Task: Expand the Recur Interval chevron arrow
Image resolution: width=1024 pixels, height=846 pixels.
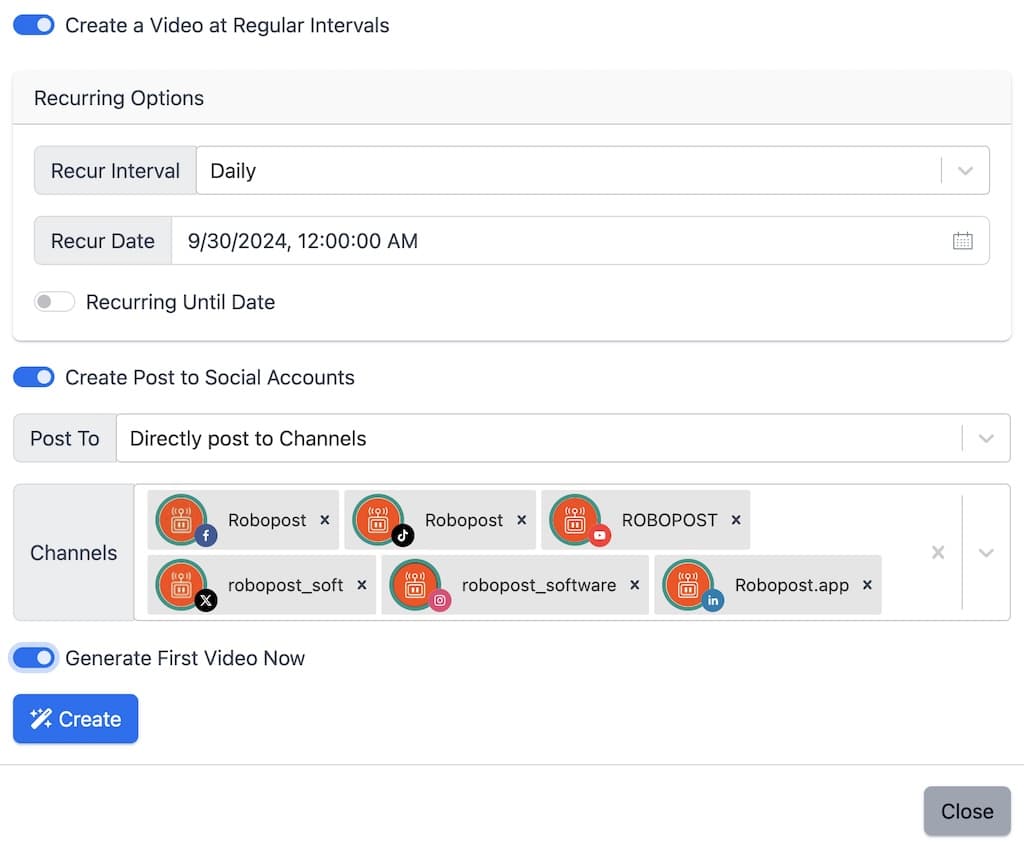Action: 965,171
